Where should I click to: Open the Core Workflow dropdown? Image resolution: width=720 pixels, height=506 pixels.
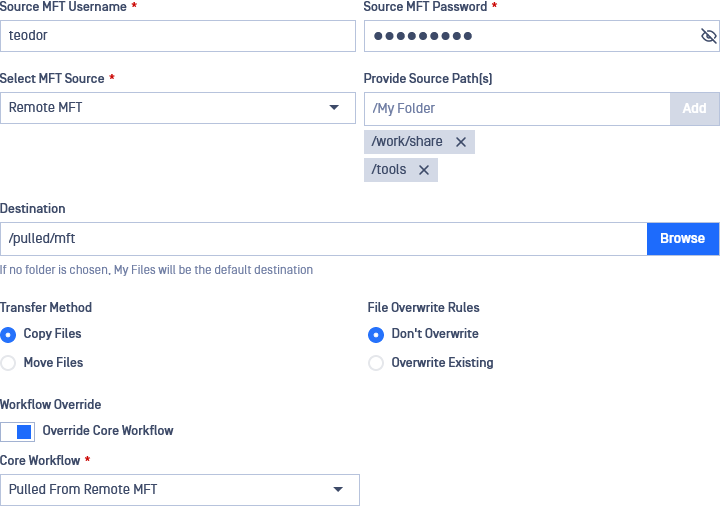(x=180, y=489)
